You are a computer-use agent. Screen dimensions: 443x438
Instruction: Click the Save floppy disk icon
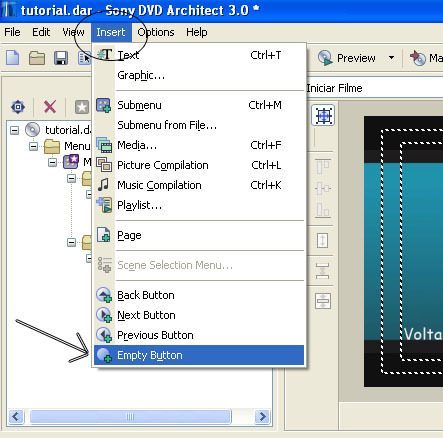tap(61, 58)
